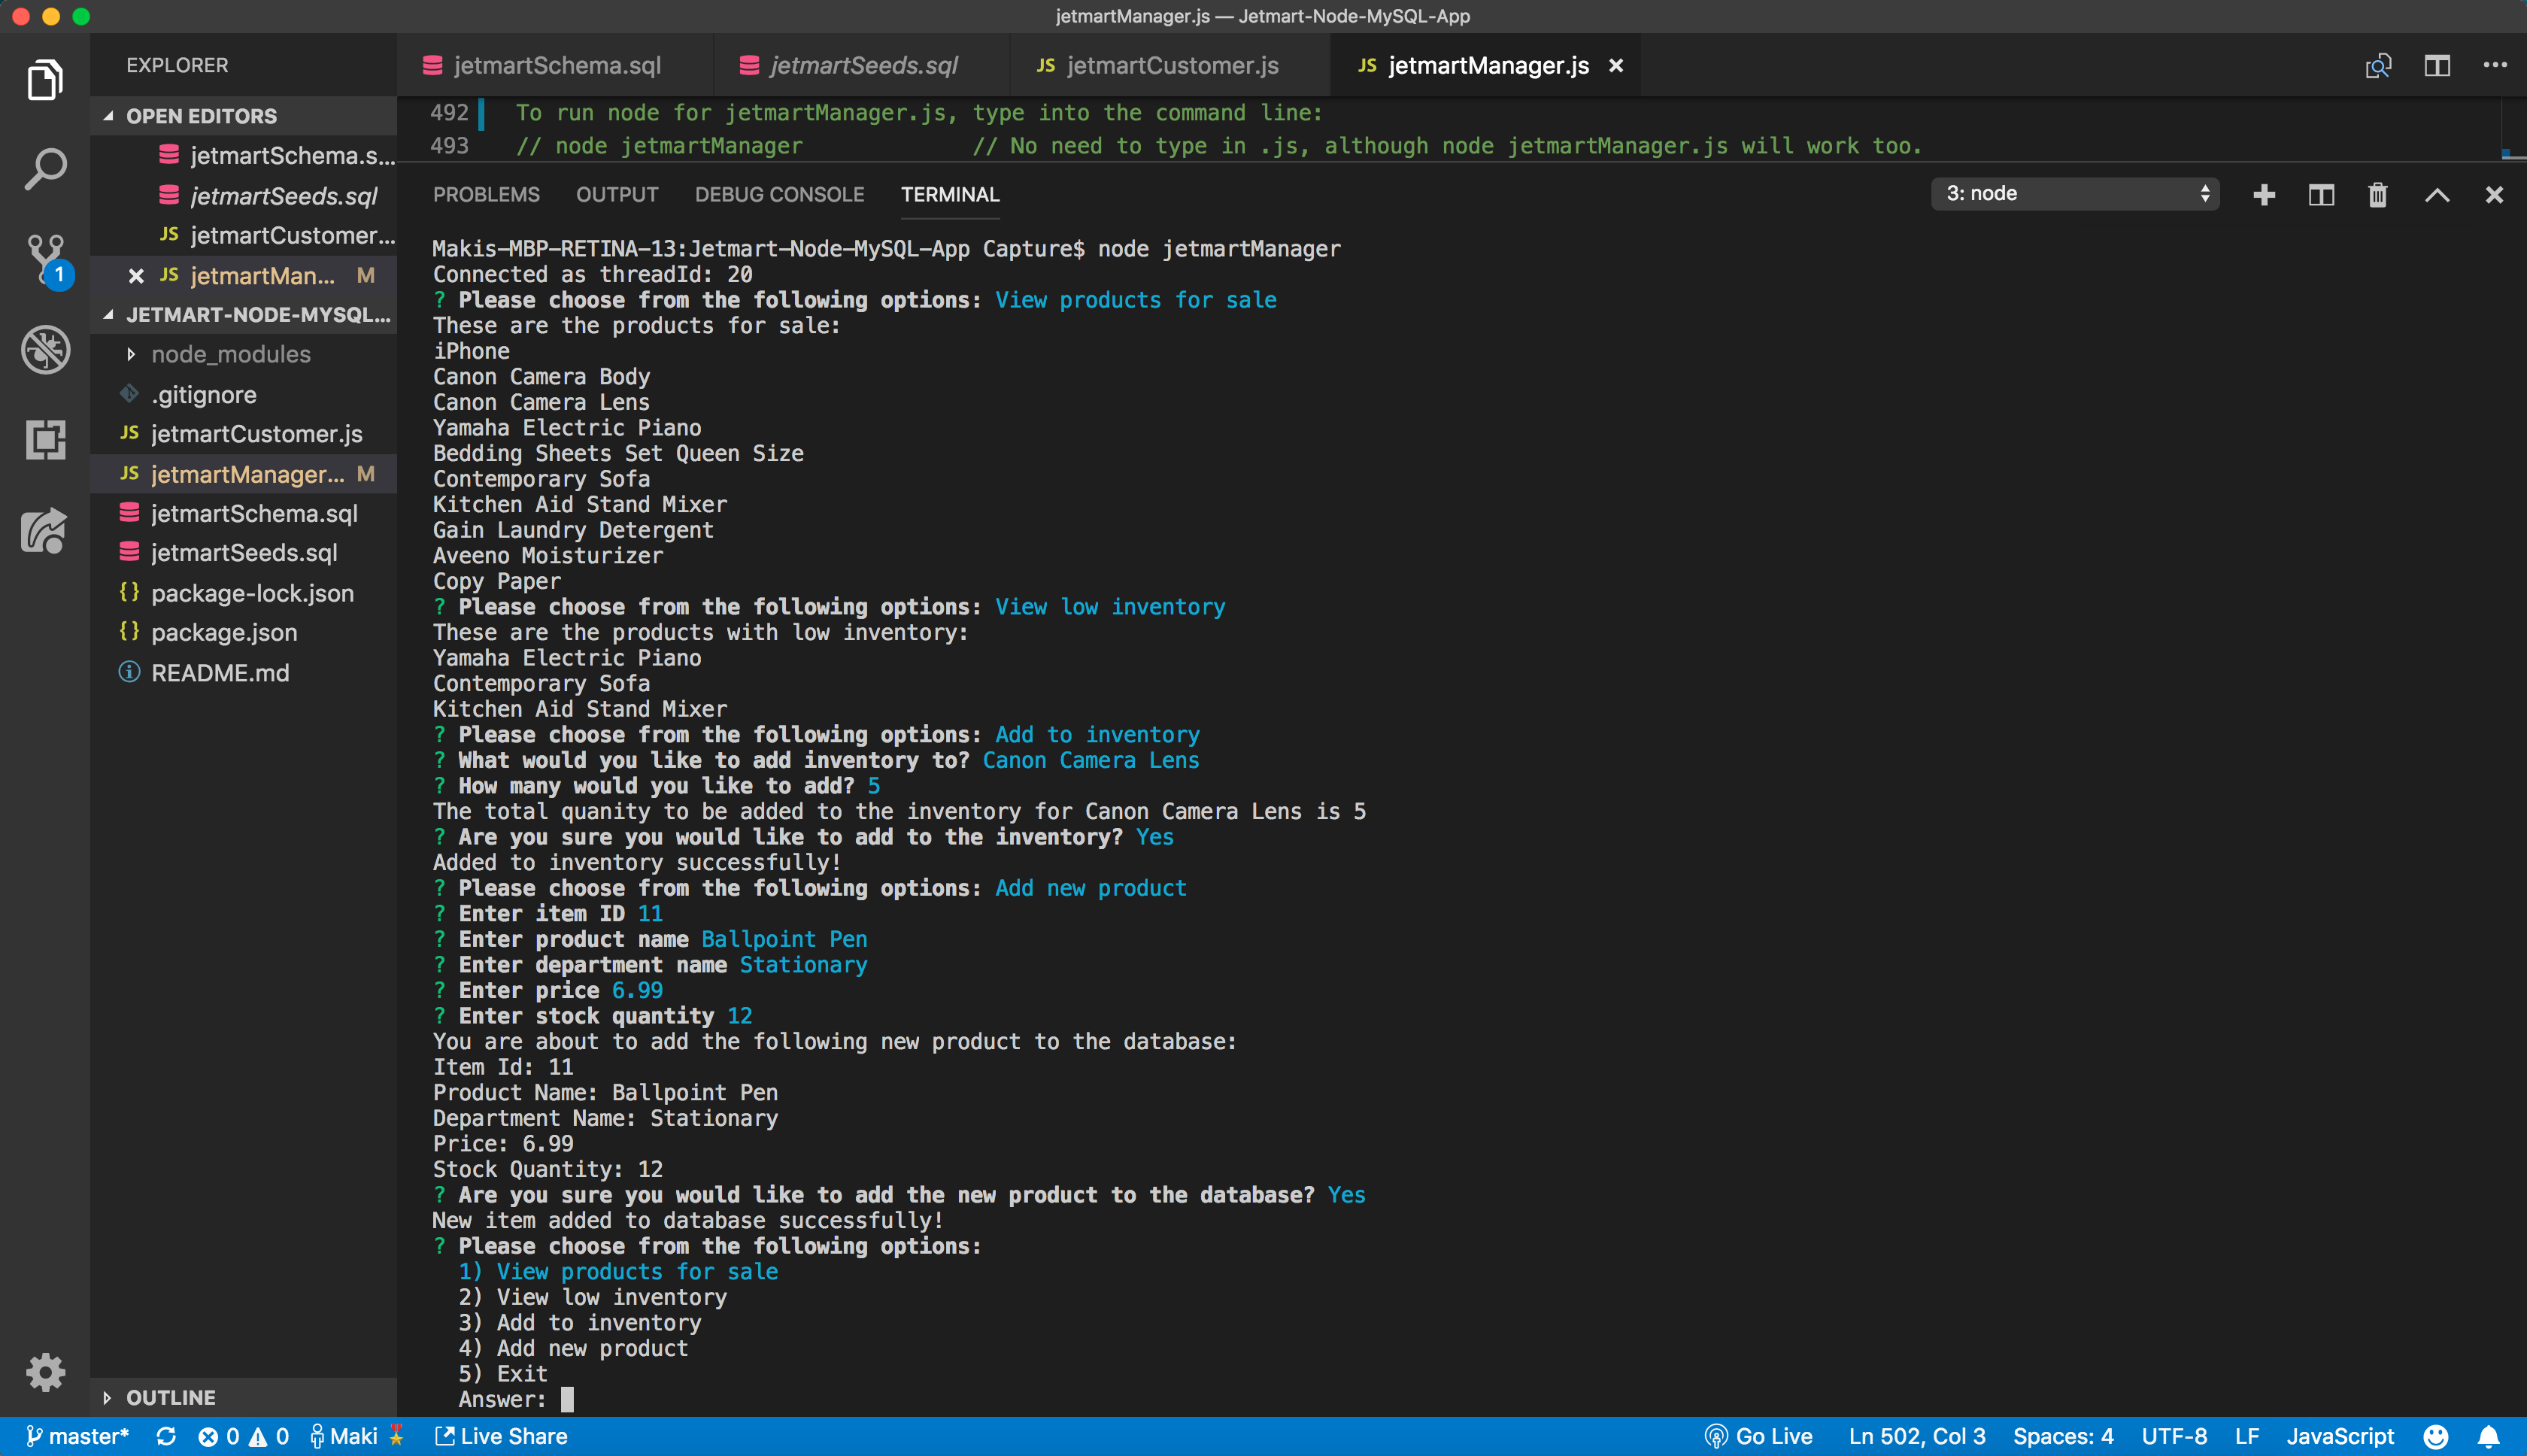Image resolution: width=2527 pixels, height=1456 pixels.
Task: Open Source Control view with badge
Action: click(x=45, y=258)
